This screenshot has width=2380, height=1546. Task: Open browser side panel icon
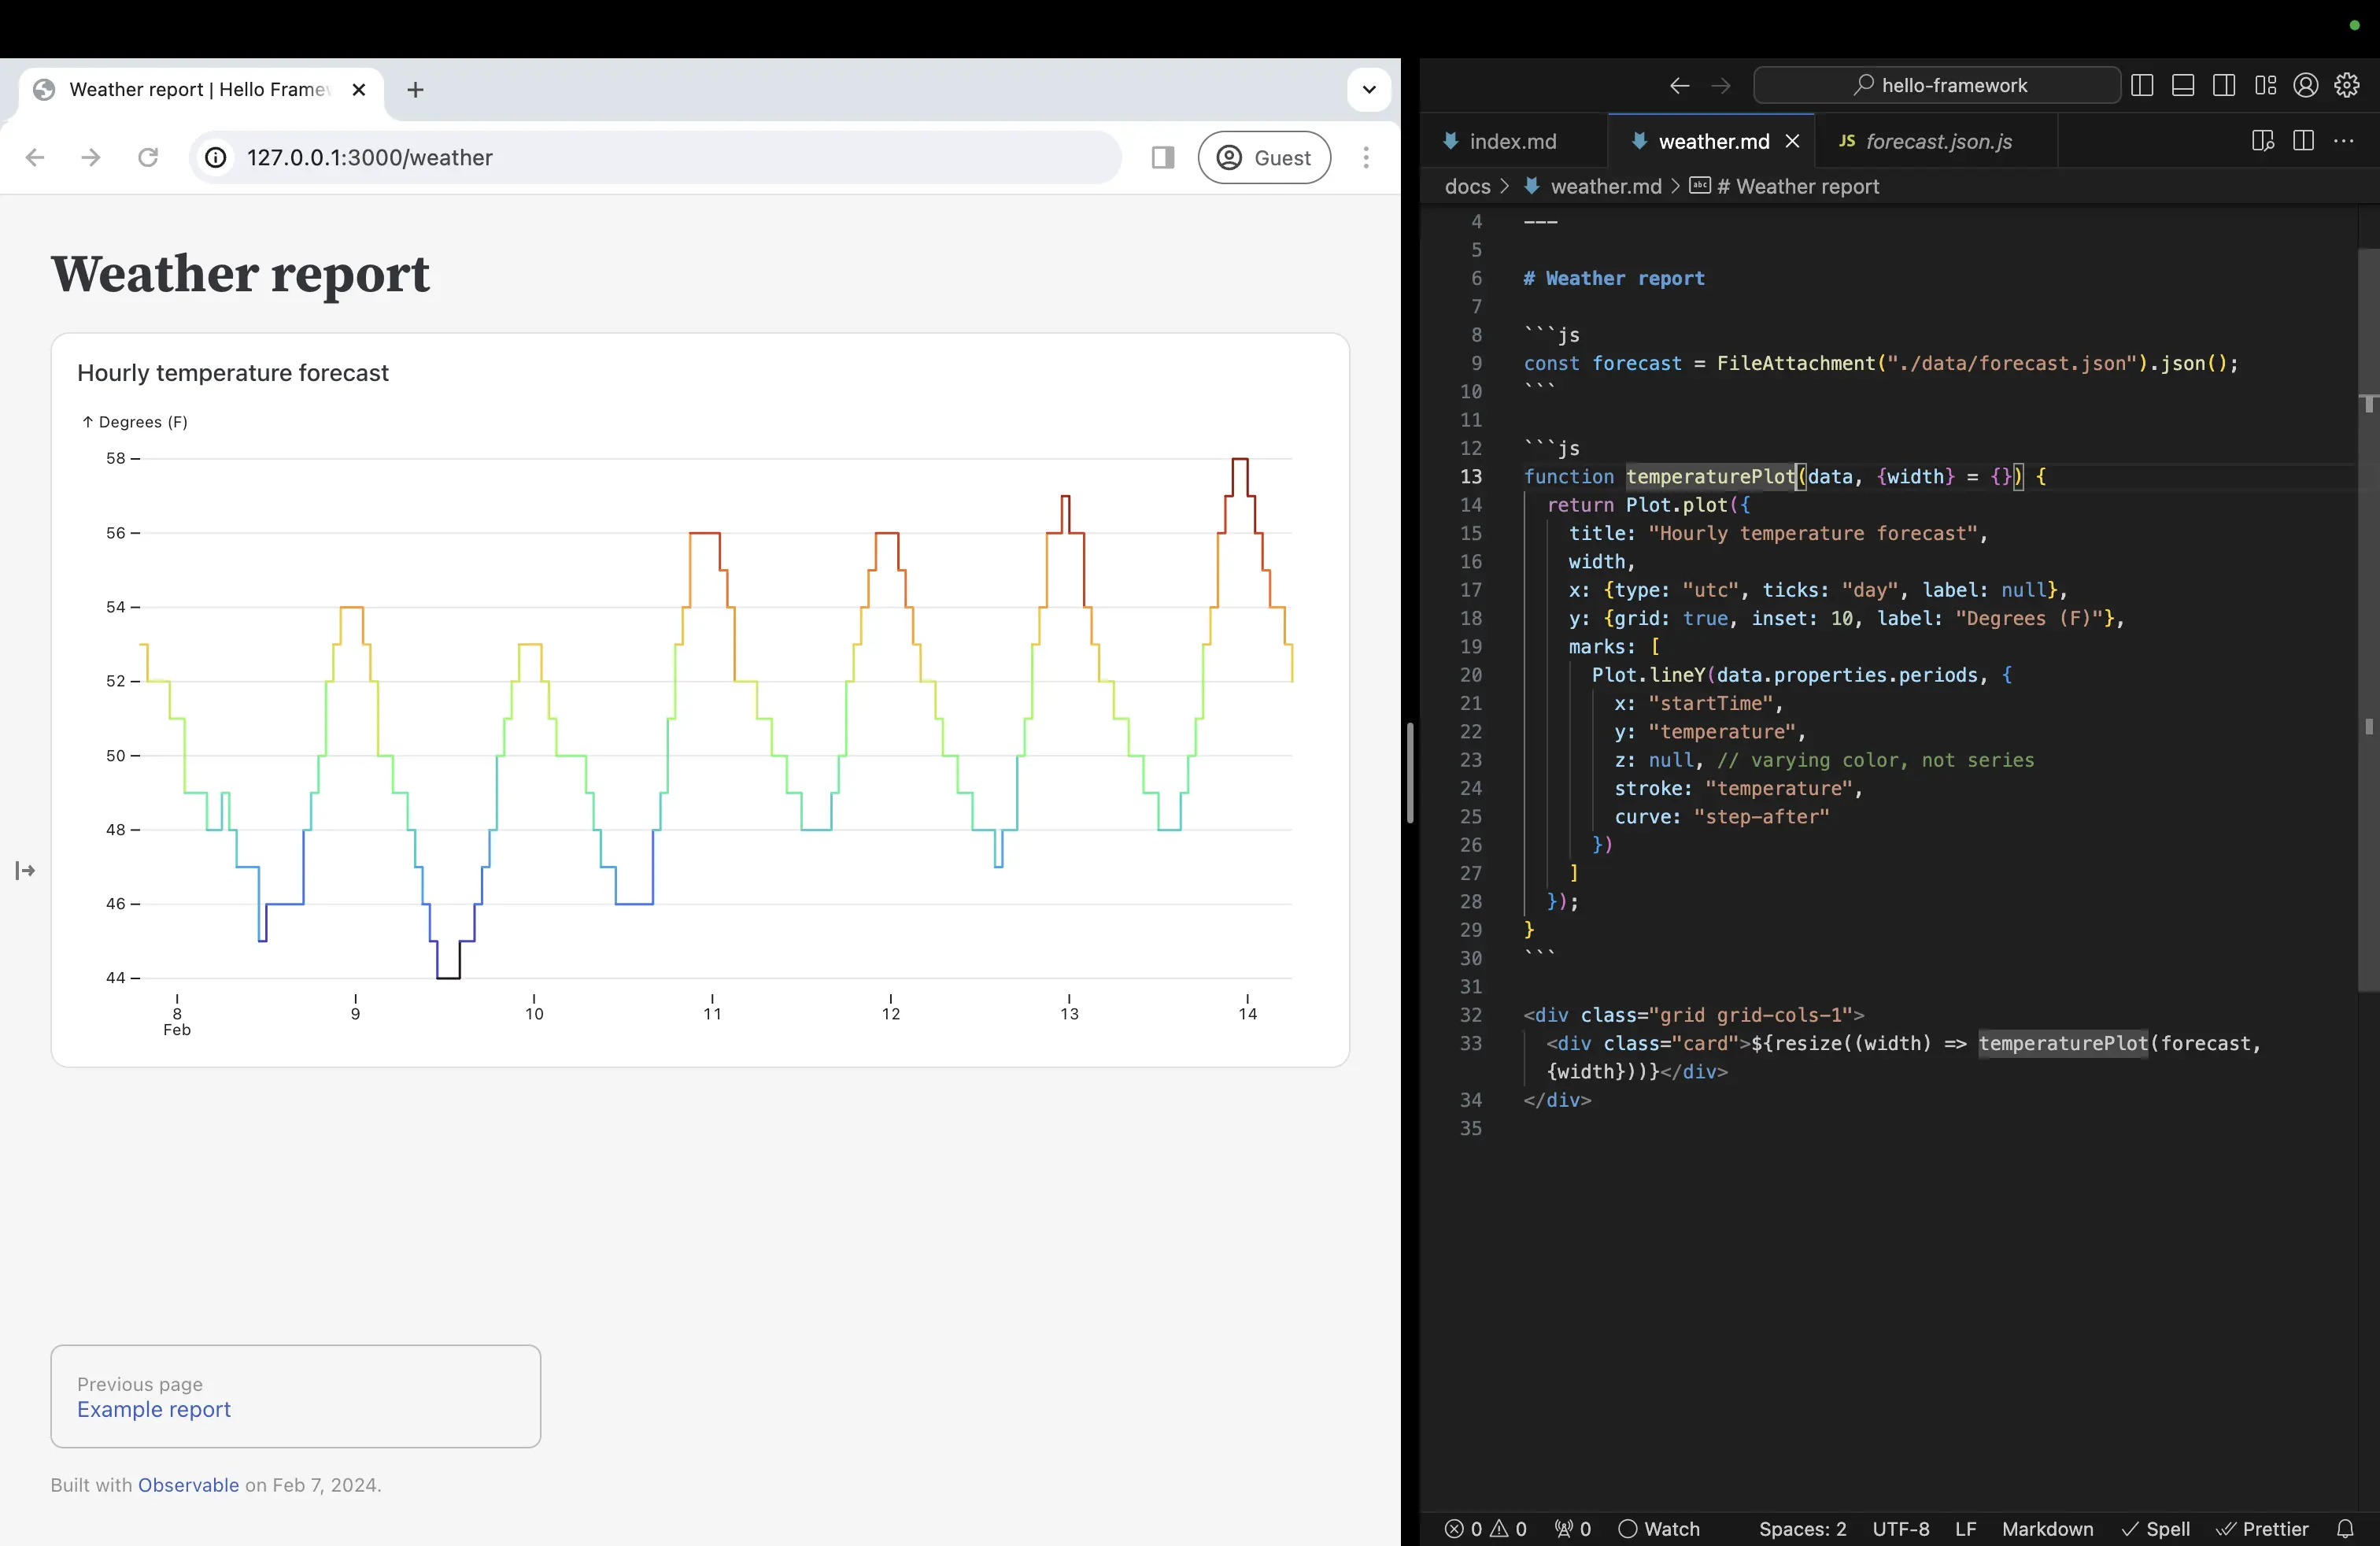(x=1162, y=157)
